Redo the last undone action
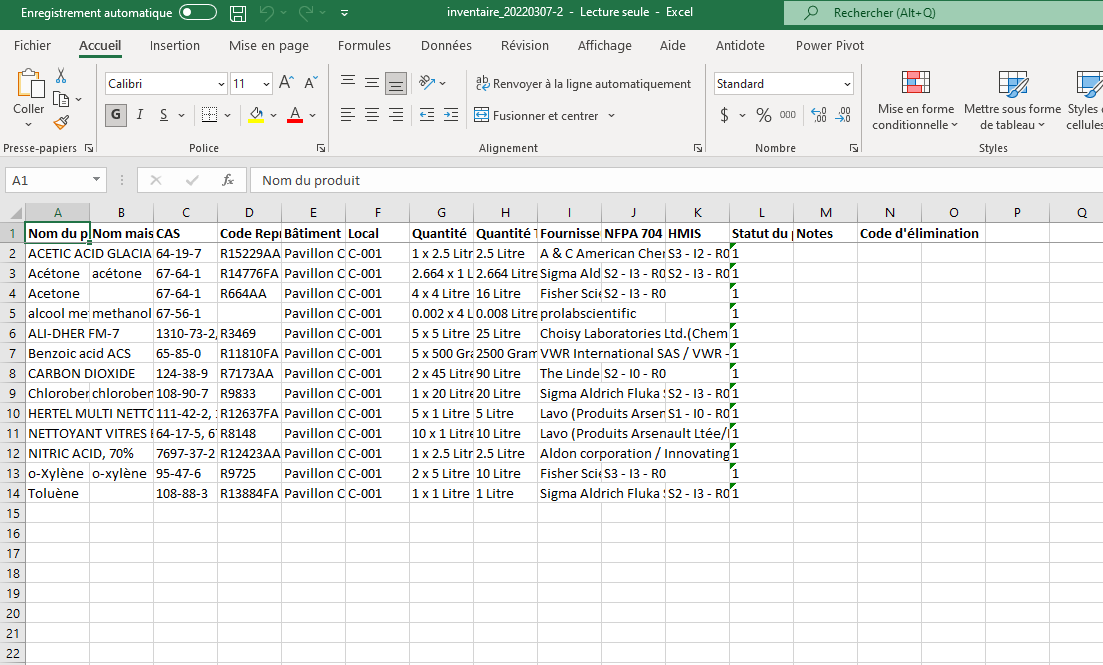The image size is (1103, 665). [x=306, y=13]
